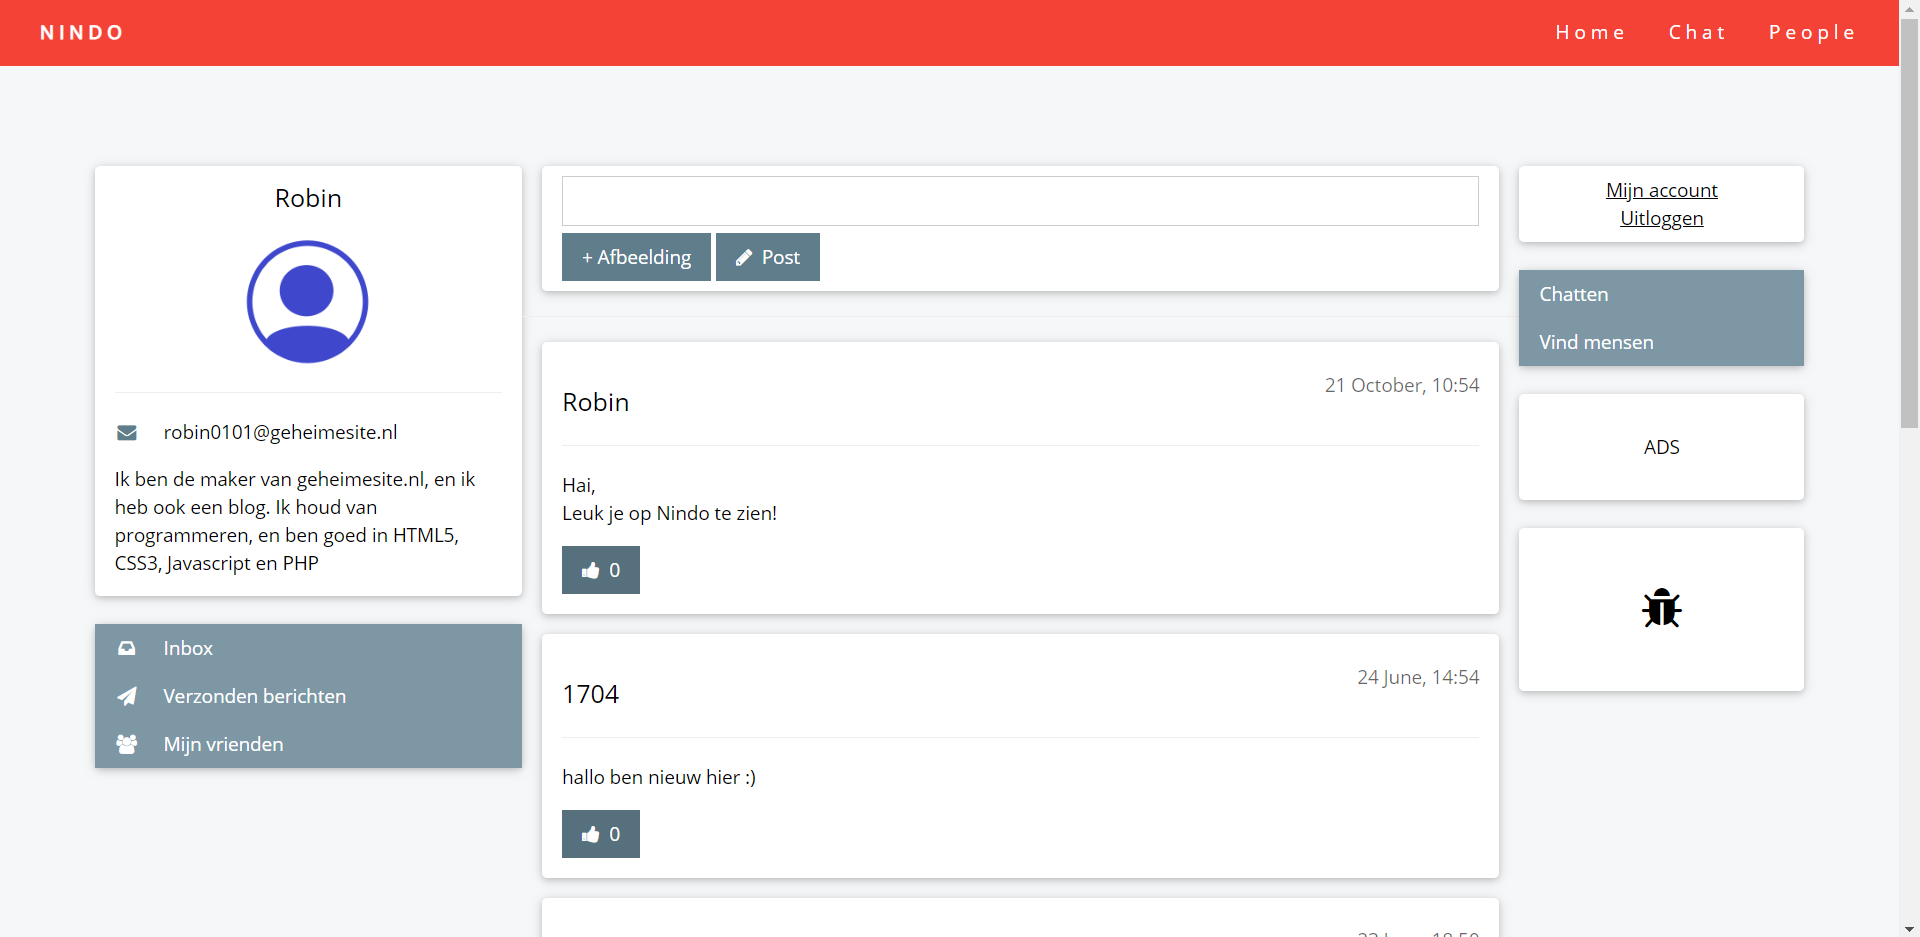Open Mijn account link
The image size is (1920, 937).
pos(1662,190)
